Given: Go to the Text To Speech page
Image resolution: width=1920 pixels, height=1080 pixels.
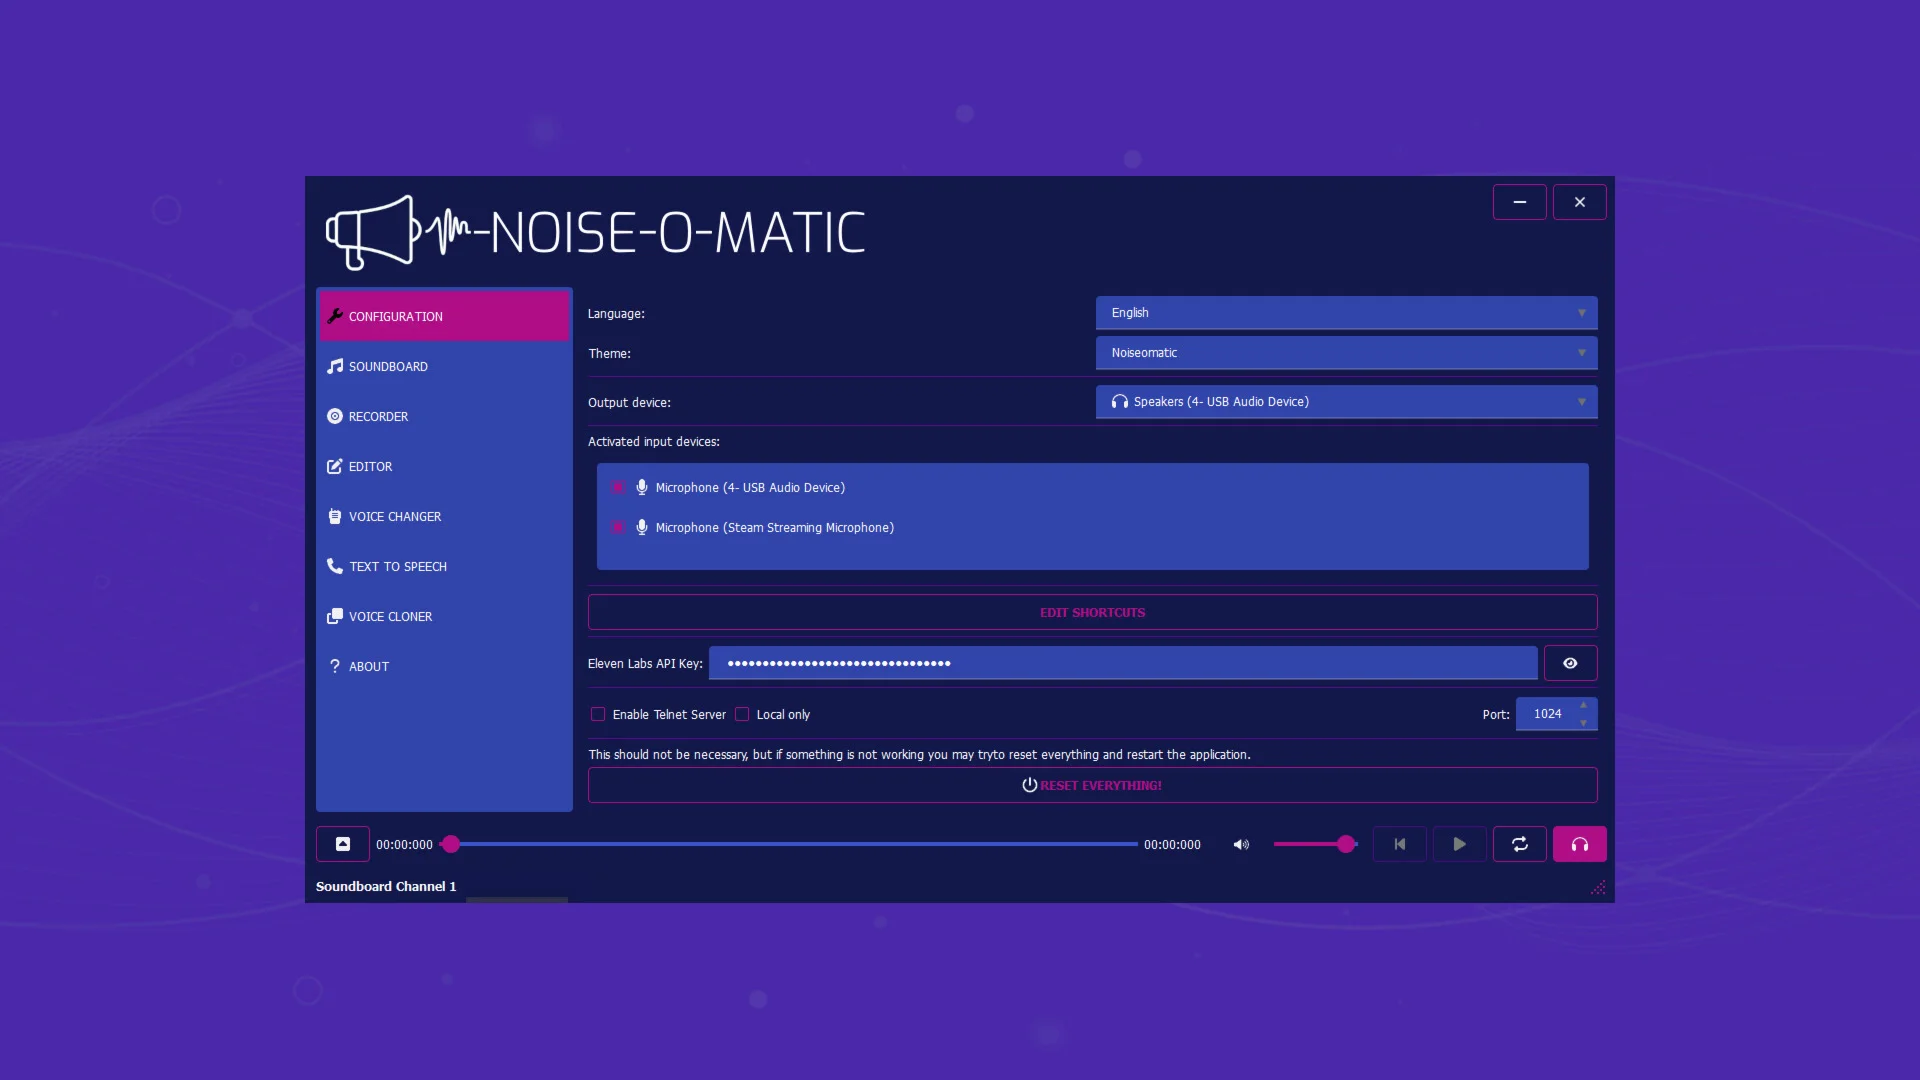Looking at the screenshot, I should pos(397,566).
